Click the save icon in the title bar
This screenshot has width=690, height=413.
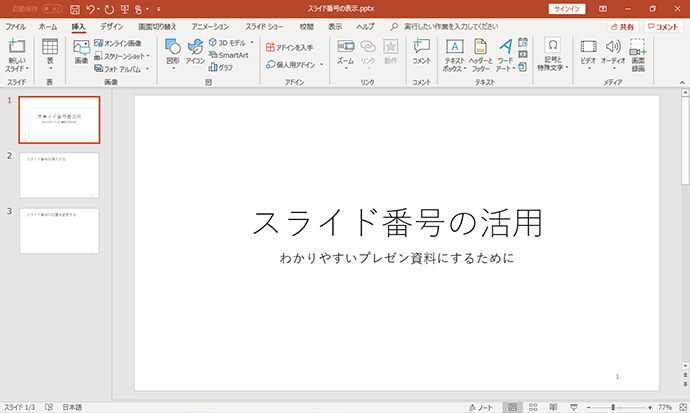click(75, 9)
